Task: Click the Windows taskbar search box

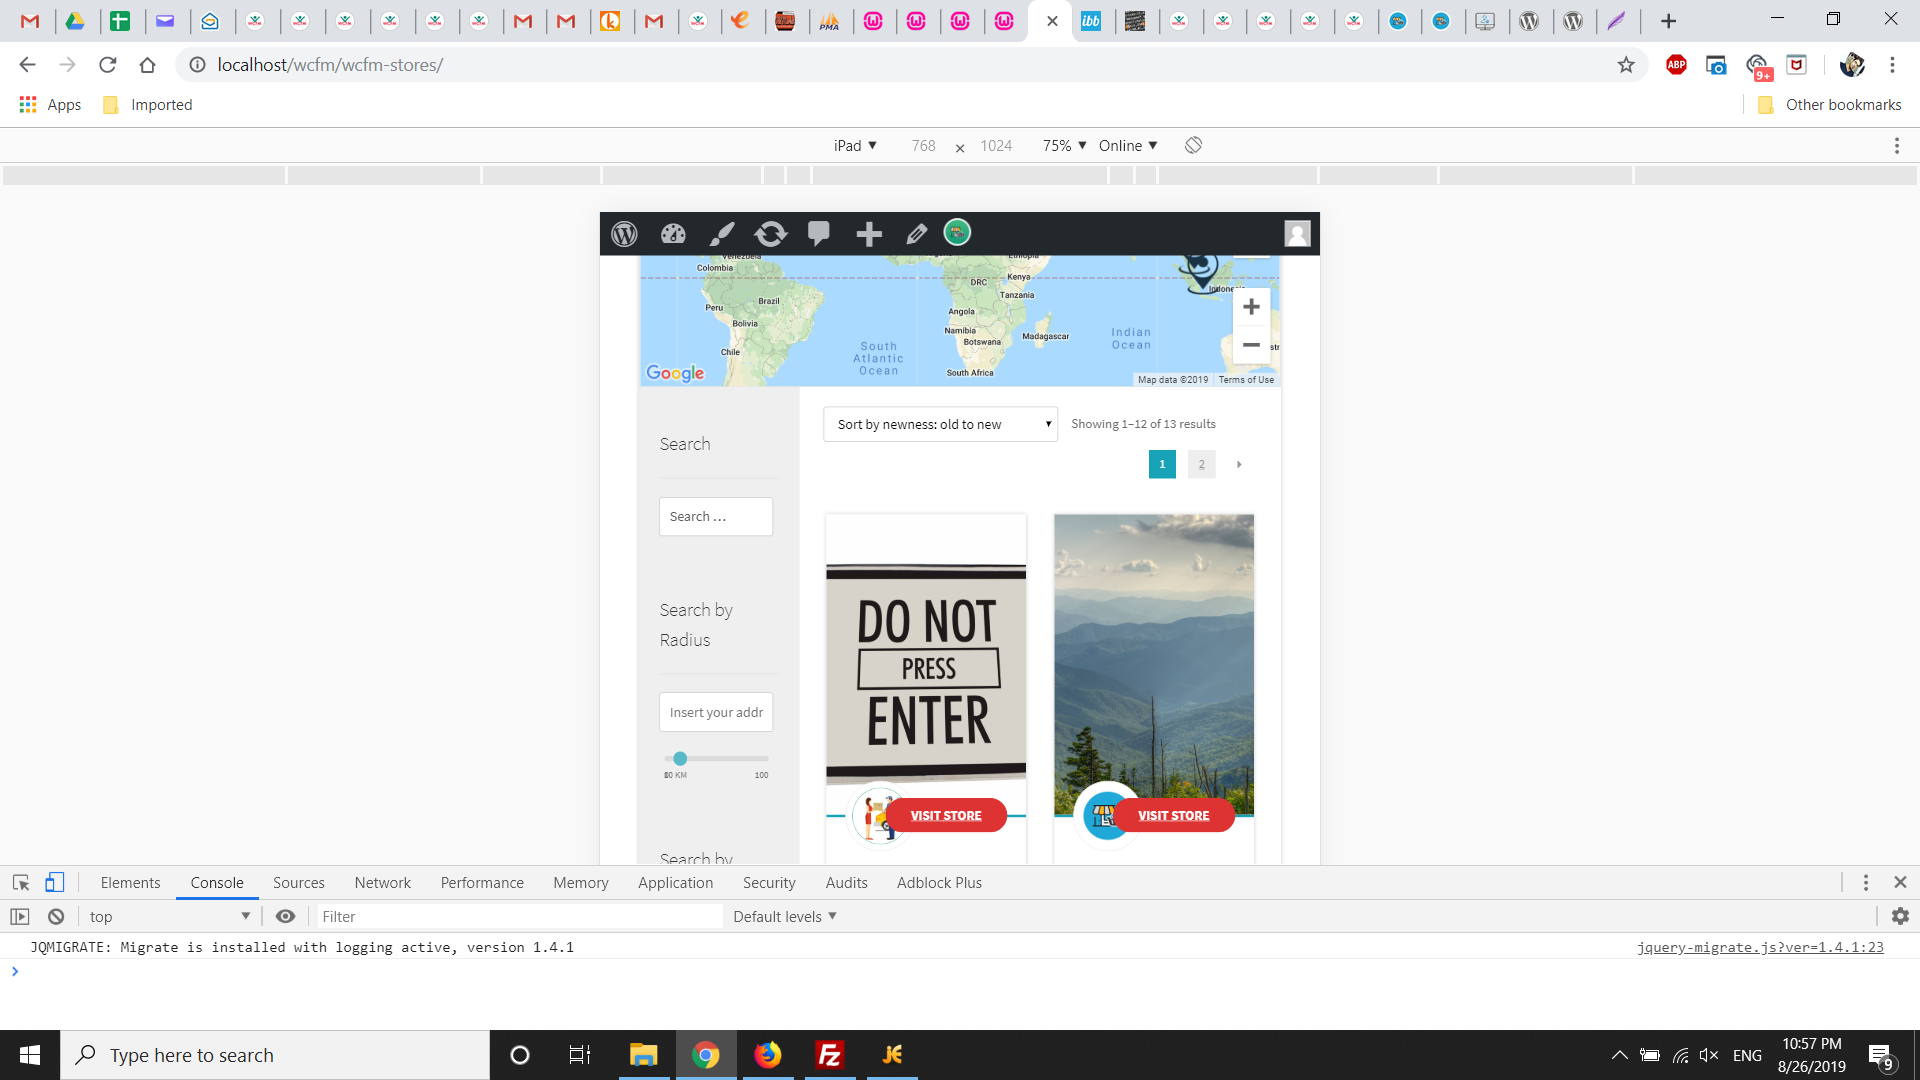Action: [275, 1055]
